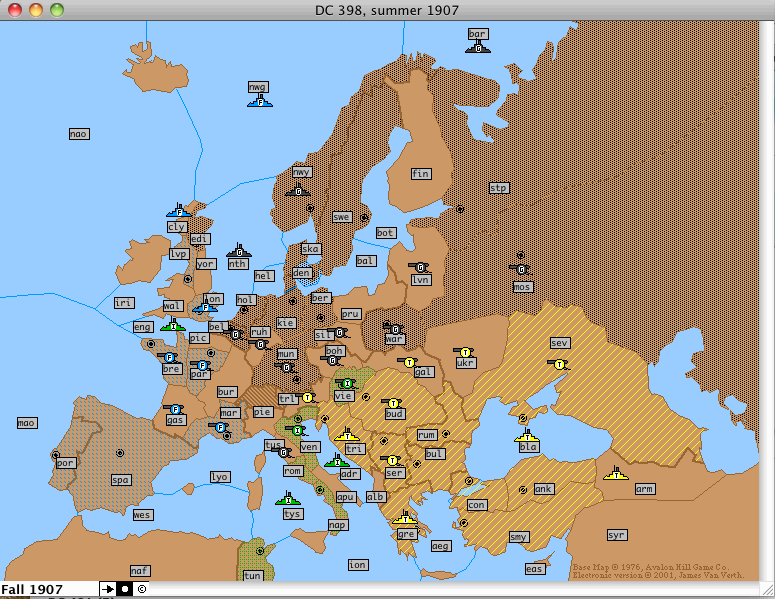Click the 'ion' Ionian Sea label
The width and height of the screenshot is (775, 599).
pos(358,565)
